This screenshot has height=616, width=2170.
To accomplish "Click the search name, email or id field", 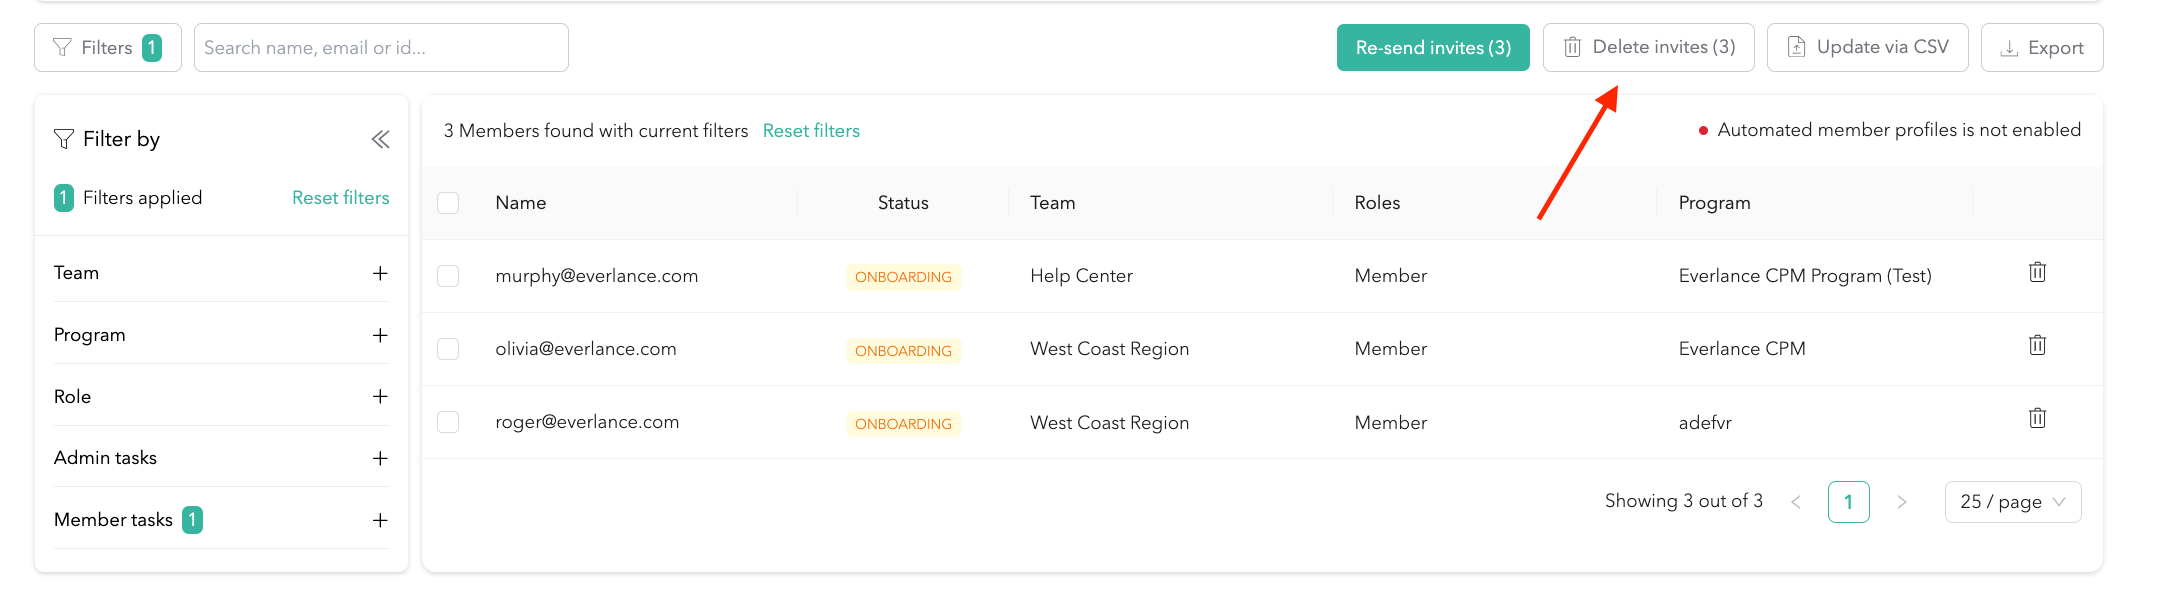I will (381, 48).
